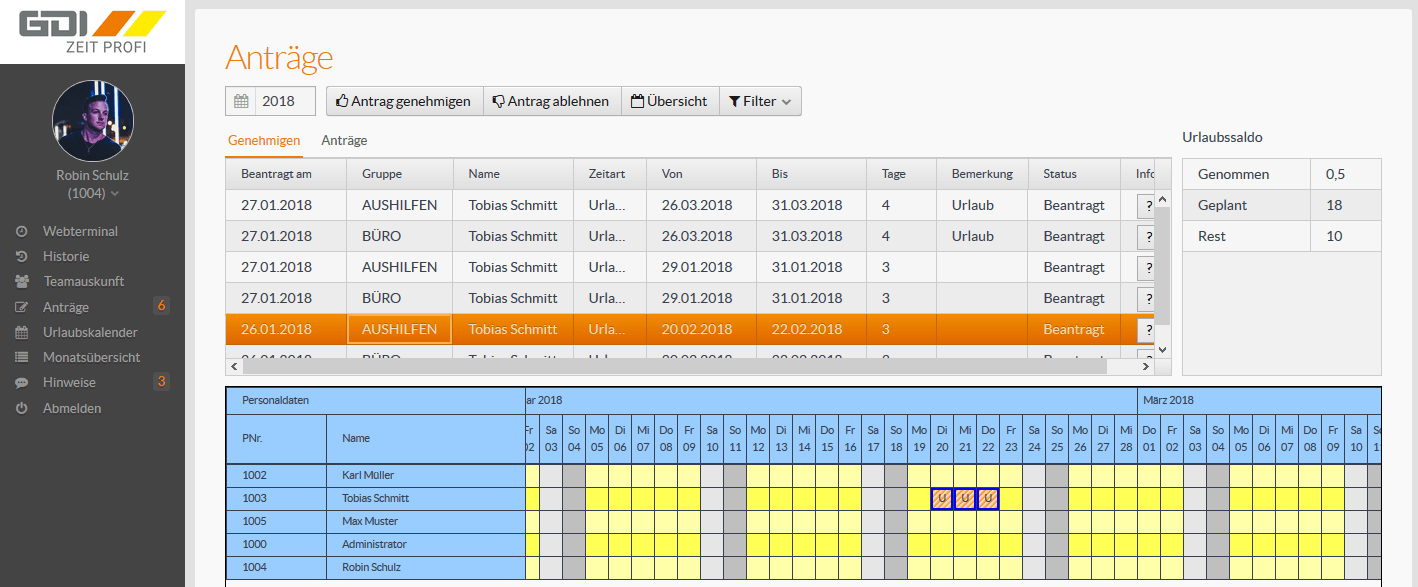
Task: Click the year 2018 input field
Action: coord(285,101)
